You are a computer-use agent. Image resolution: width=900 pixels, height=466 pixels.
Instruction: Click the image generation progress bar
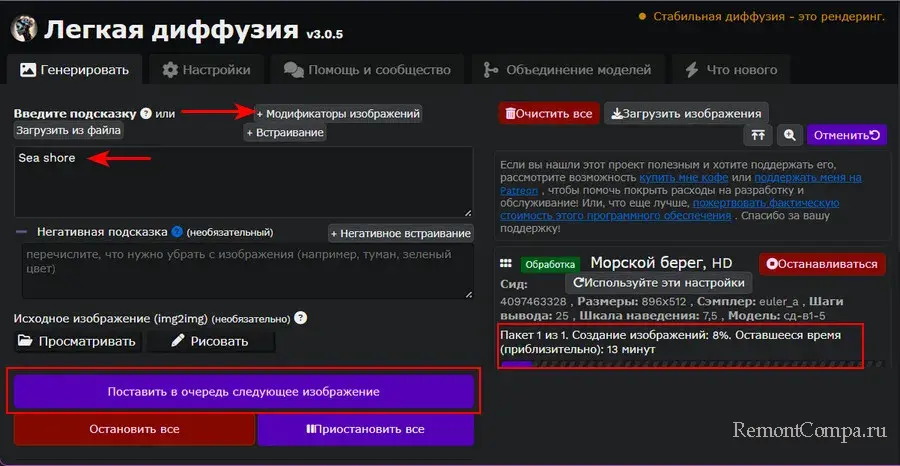(692, 365)
